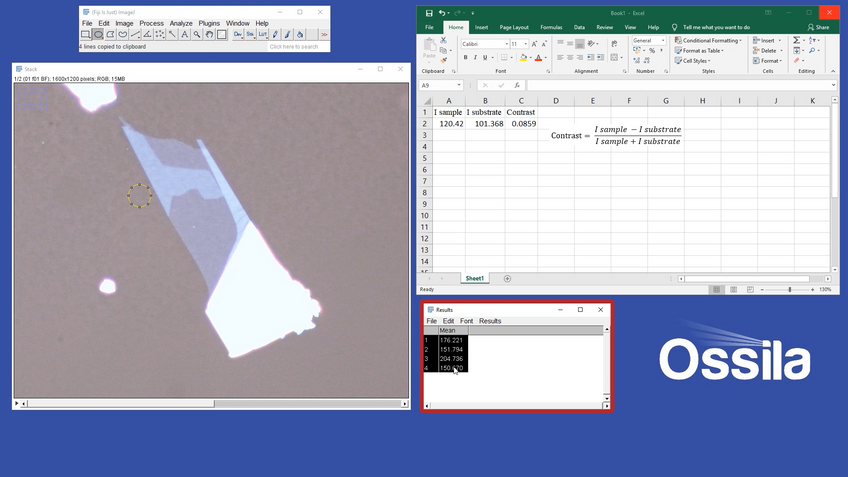Screen dimensions: 848x477
Task: Open the Font menu in Results window
Action: 466,321
